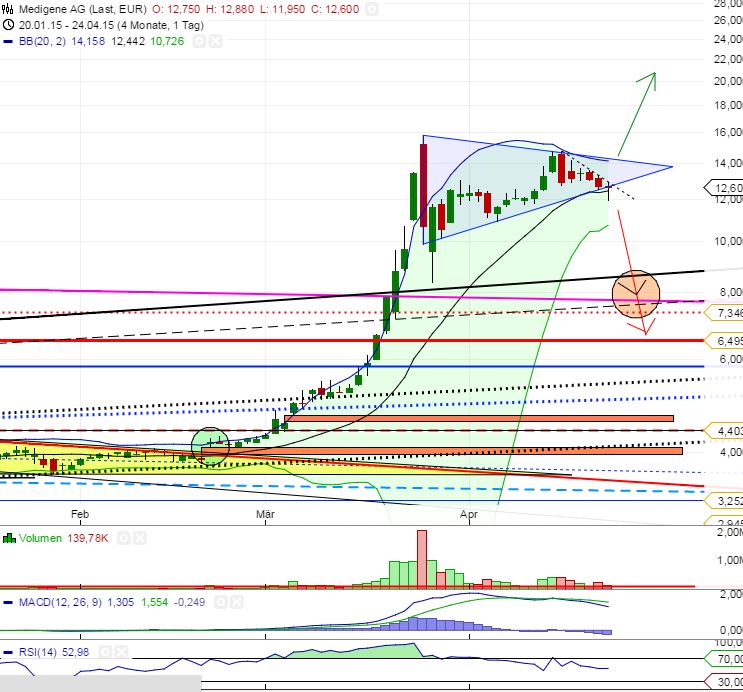The image size is (743, 692).
Task: Click the Volumen value 139,78K
Action: pos(88,538)
